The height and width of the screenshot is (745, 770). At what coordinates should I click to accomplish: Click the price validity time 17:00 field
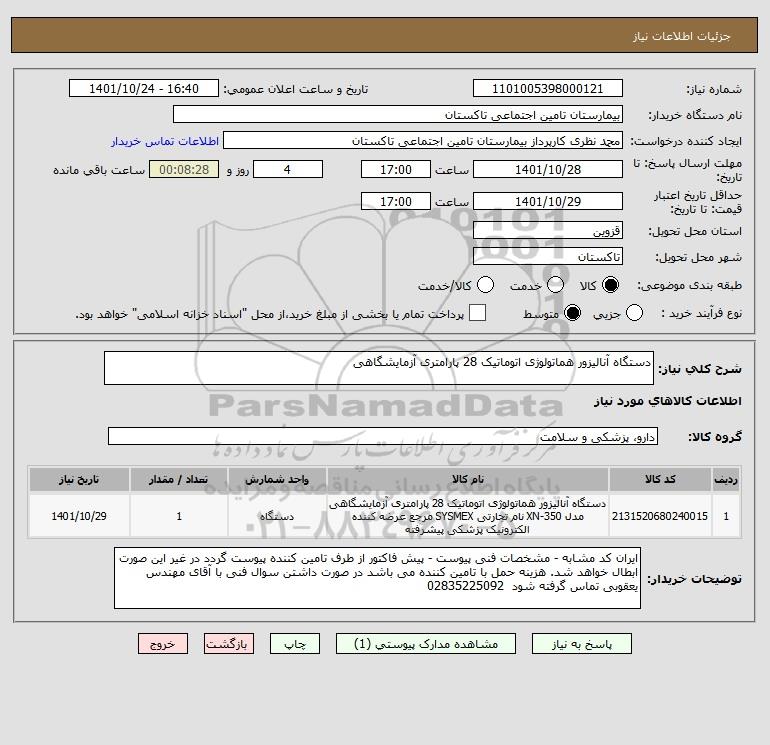point(396,201)
